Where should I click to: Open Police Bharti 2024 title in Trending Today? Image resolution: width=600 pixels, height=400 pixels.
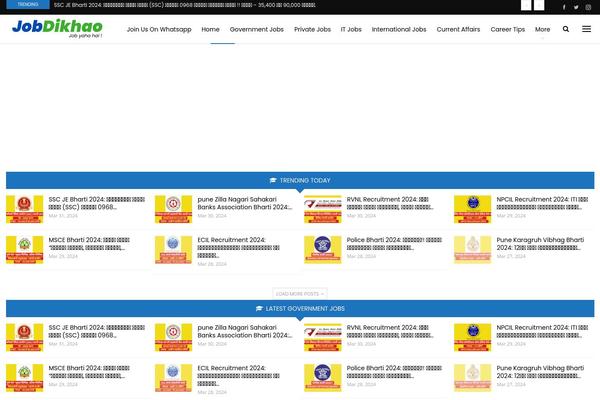[394, 244]
